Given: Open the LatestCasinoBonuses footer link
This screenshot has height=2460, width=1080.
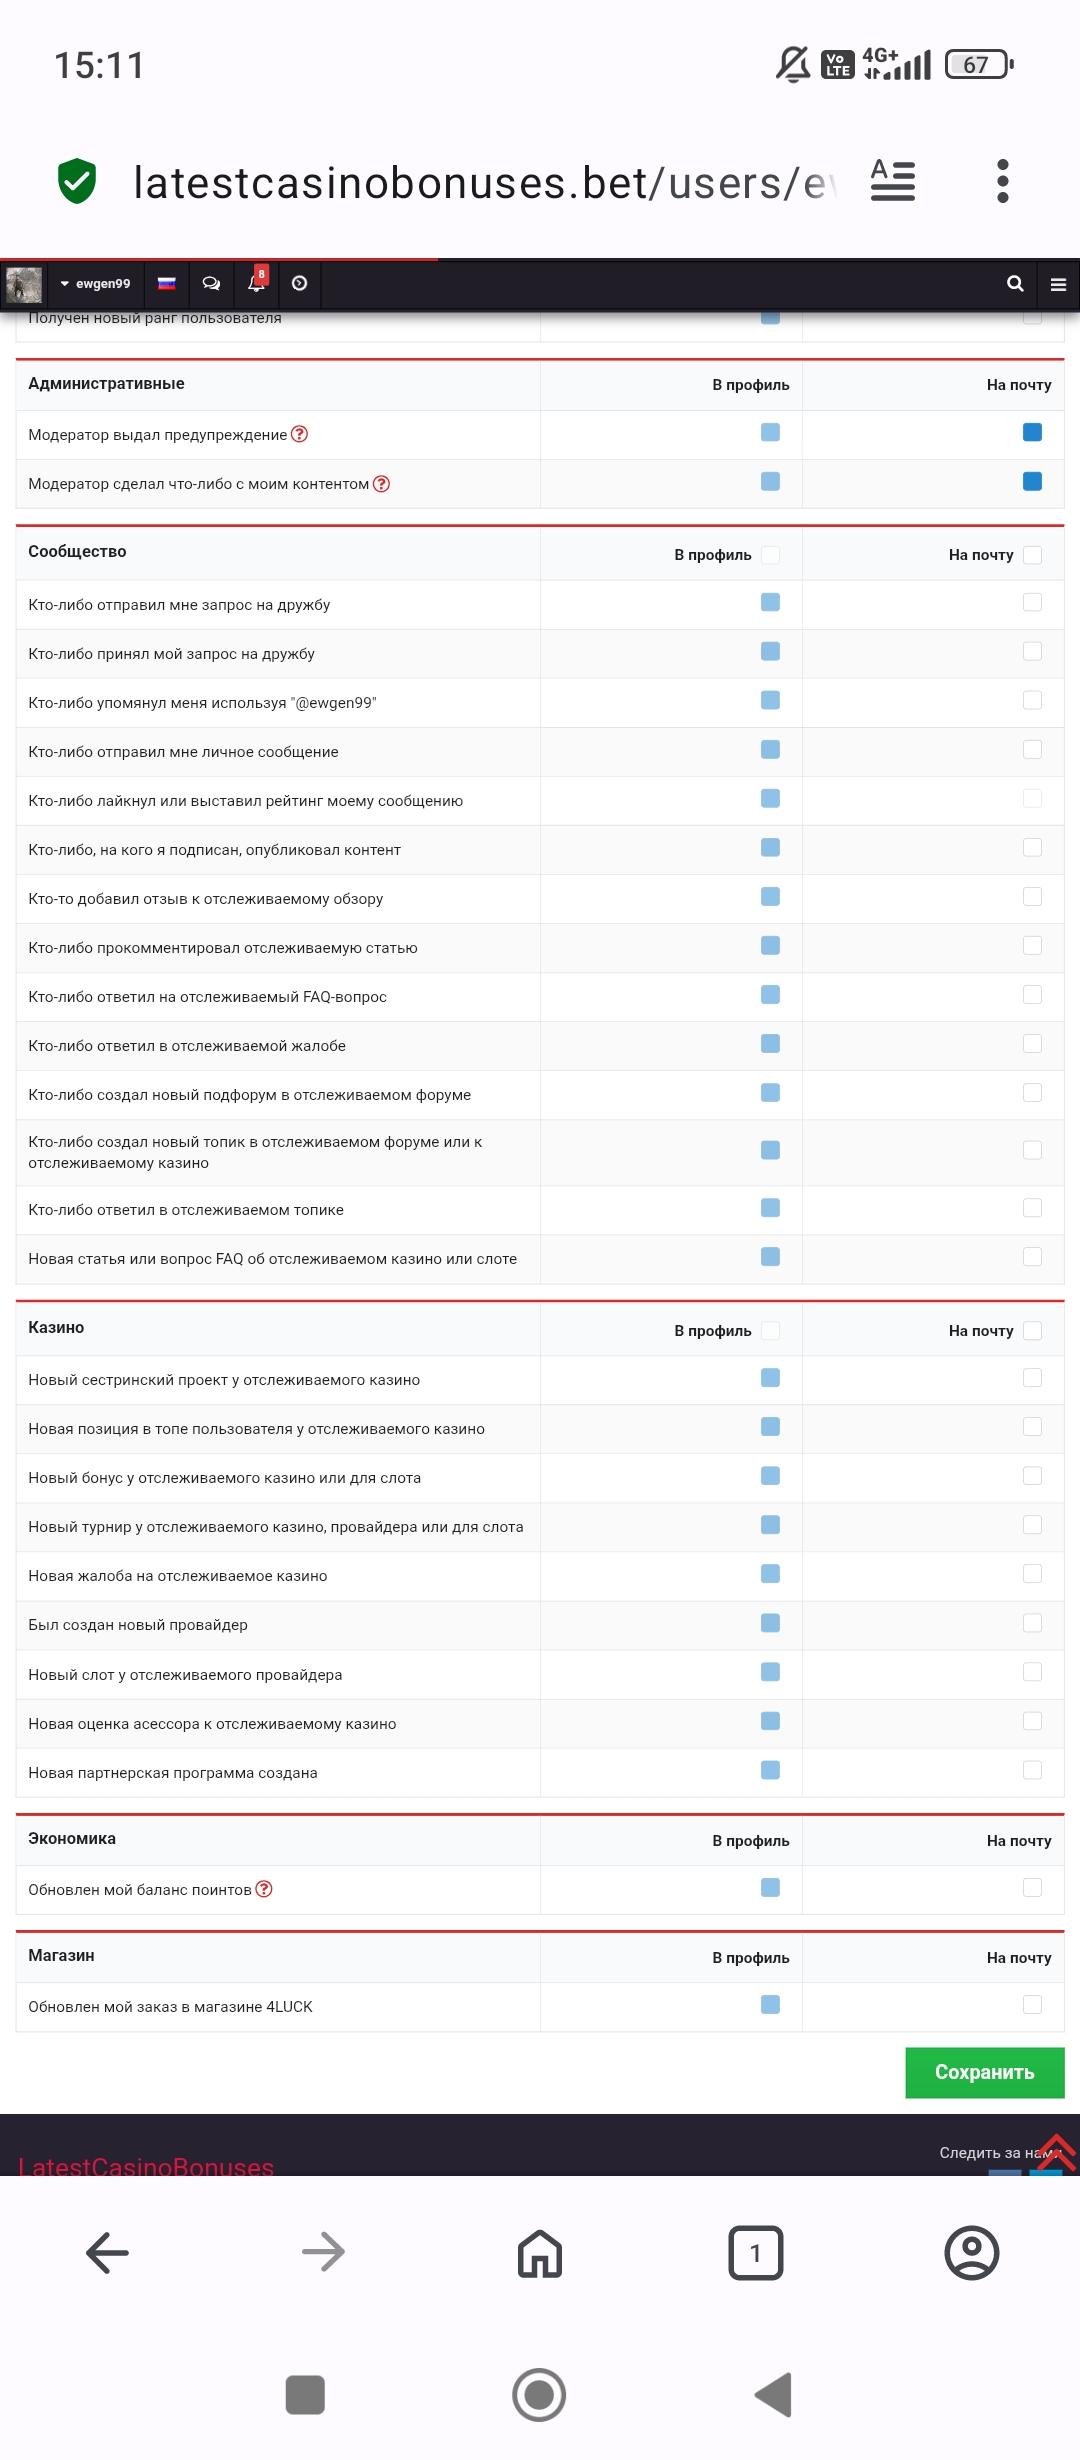Looking at the screenshot, I should 146,2166.
